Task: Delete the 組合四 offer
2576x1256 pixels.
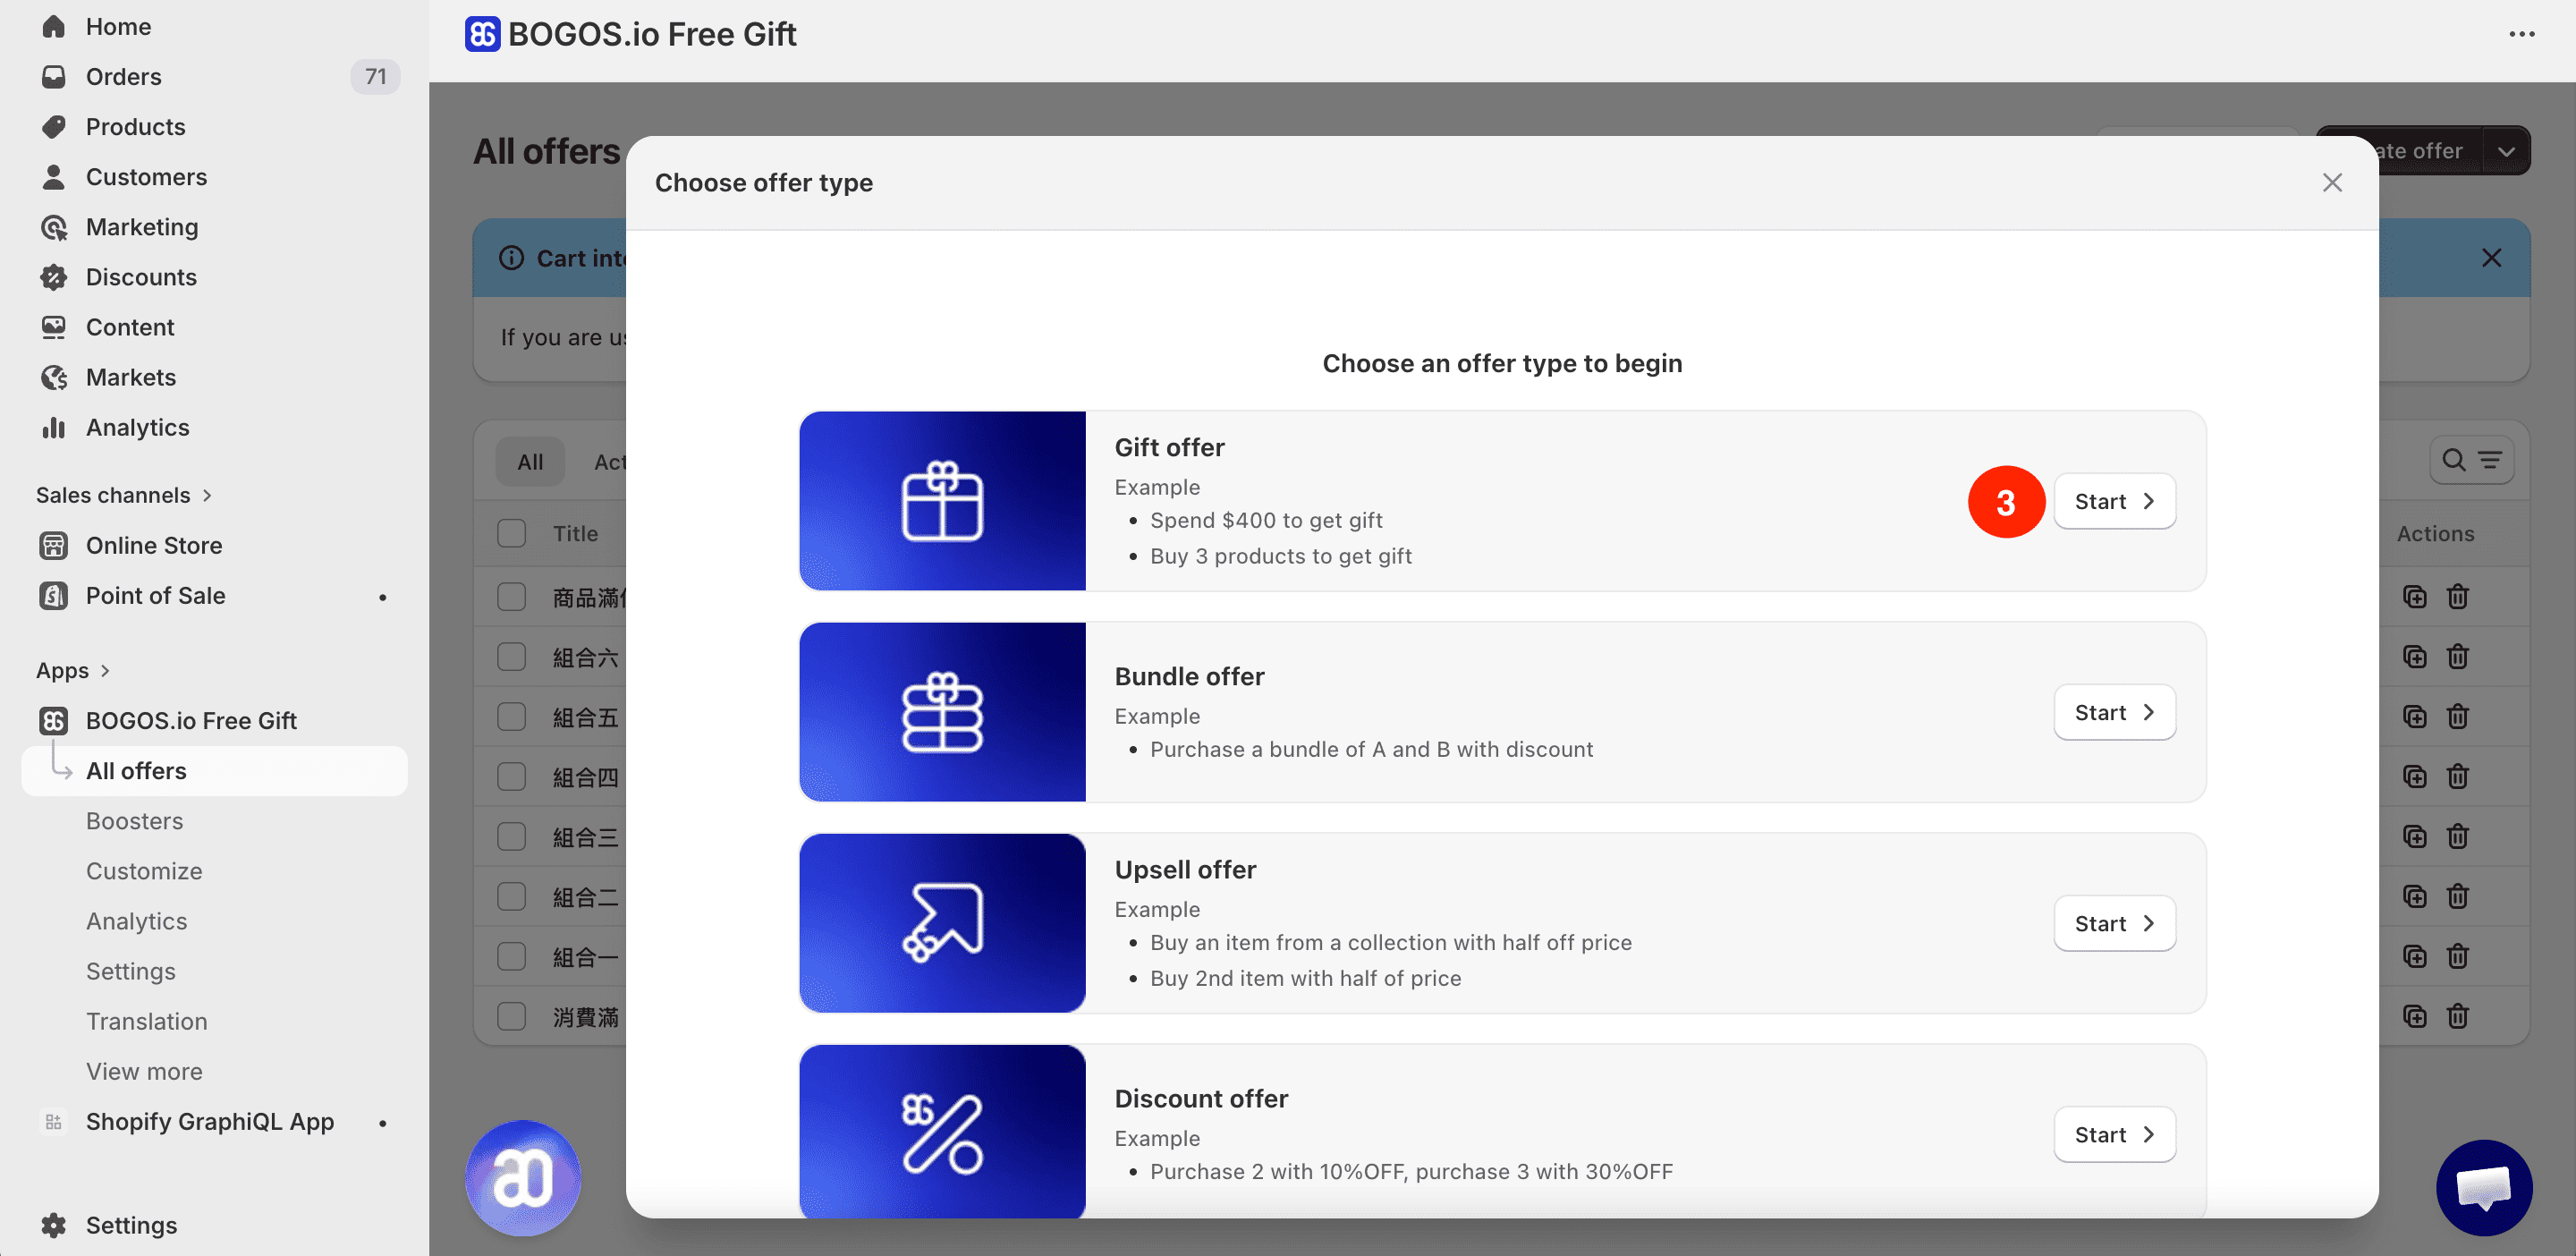Action: pyautogui.click(x=2457, y=777)
